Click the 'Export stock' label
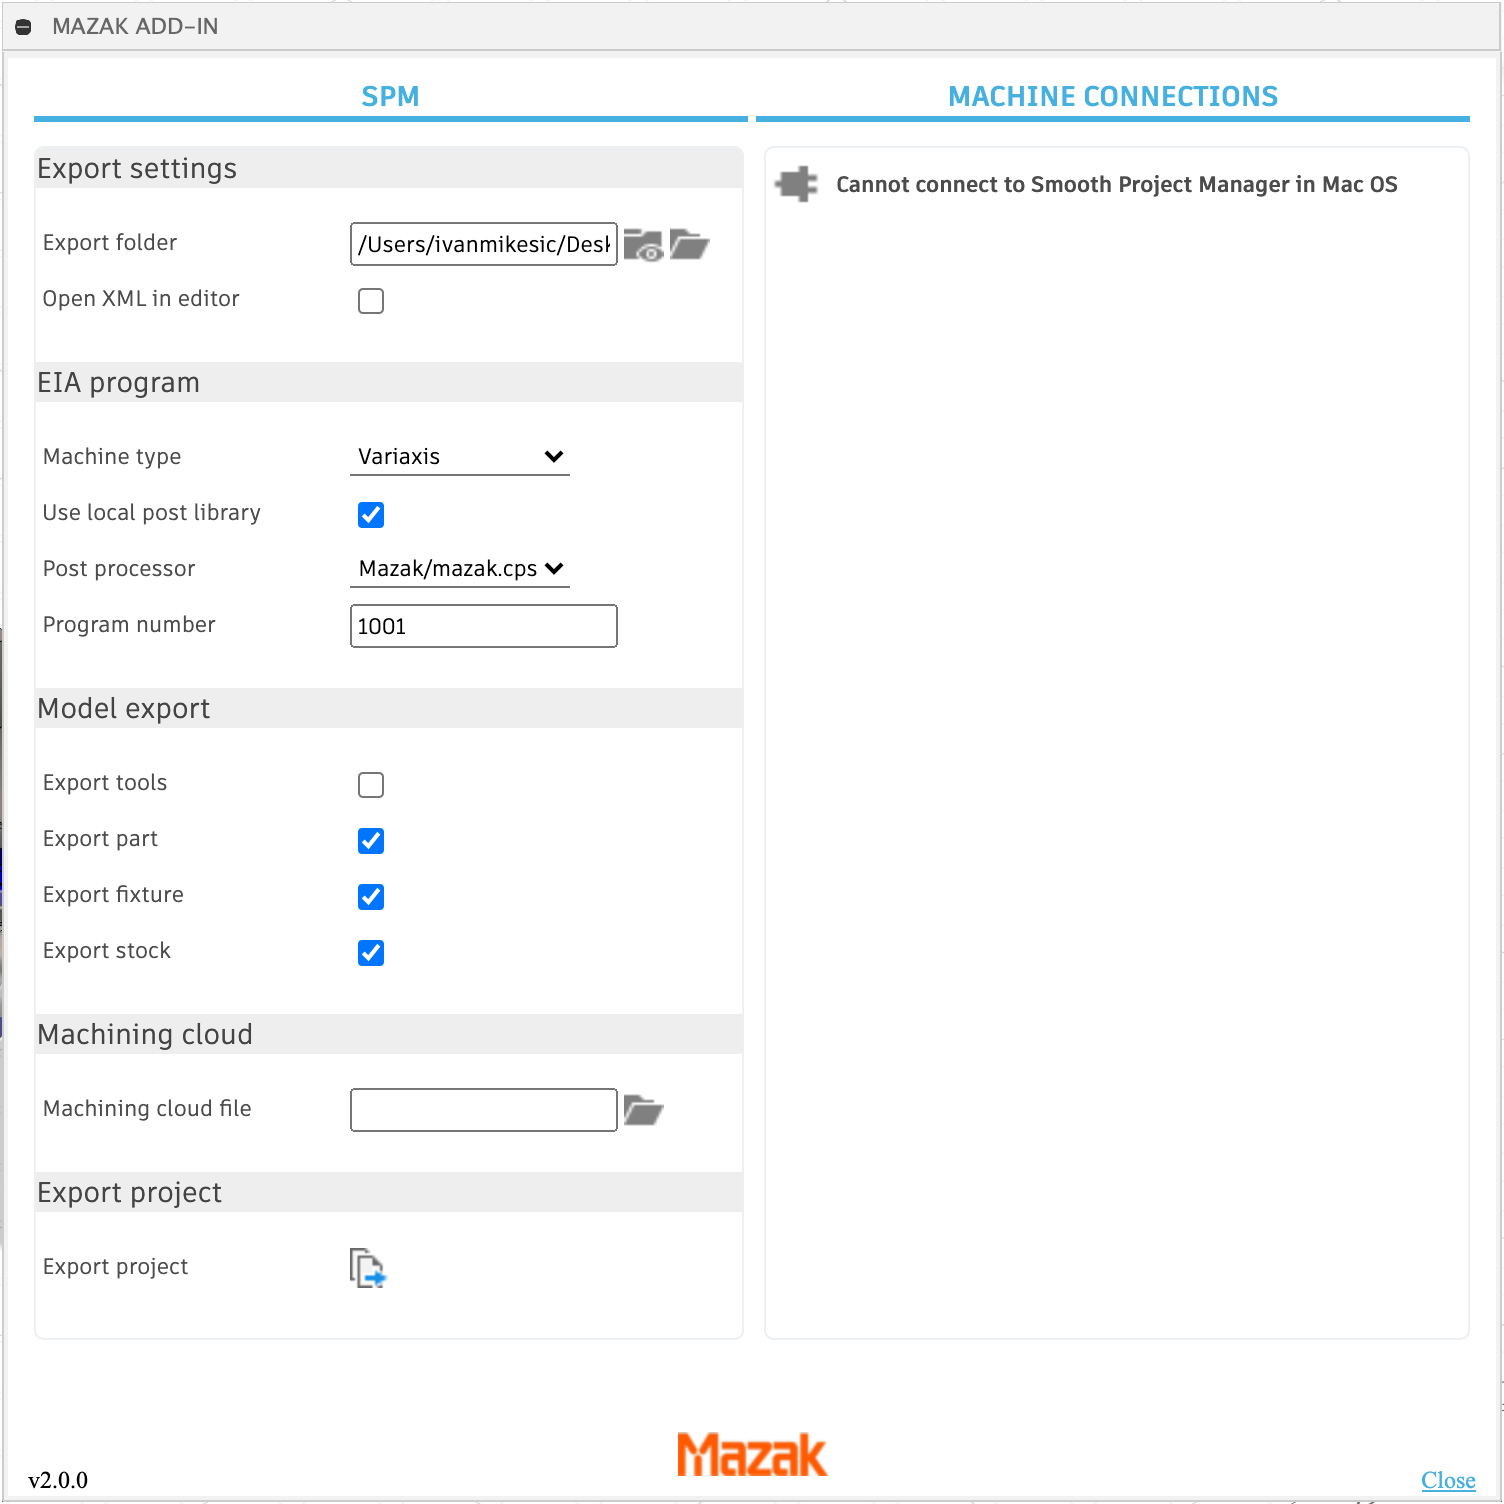Image resolution: width=1504 pixels, height=1504 pixels. tap(107, 951)
